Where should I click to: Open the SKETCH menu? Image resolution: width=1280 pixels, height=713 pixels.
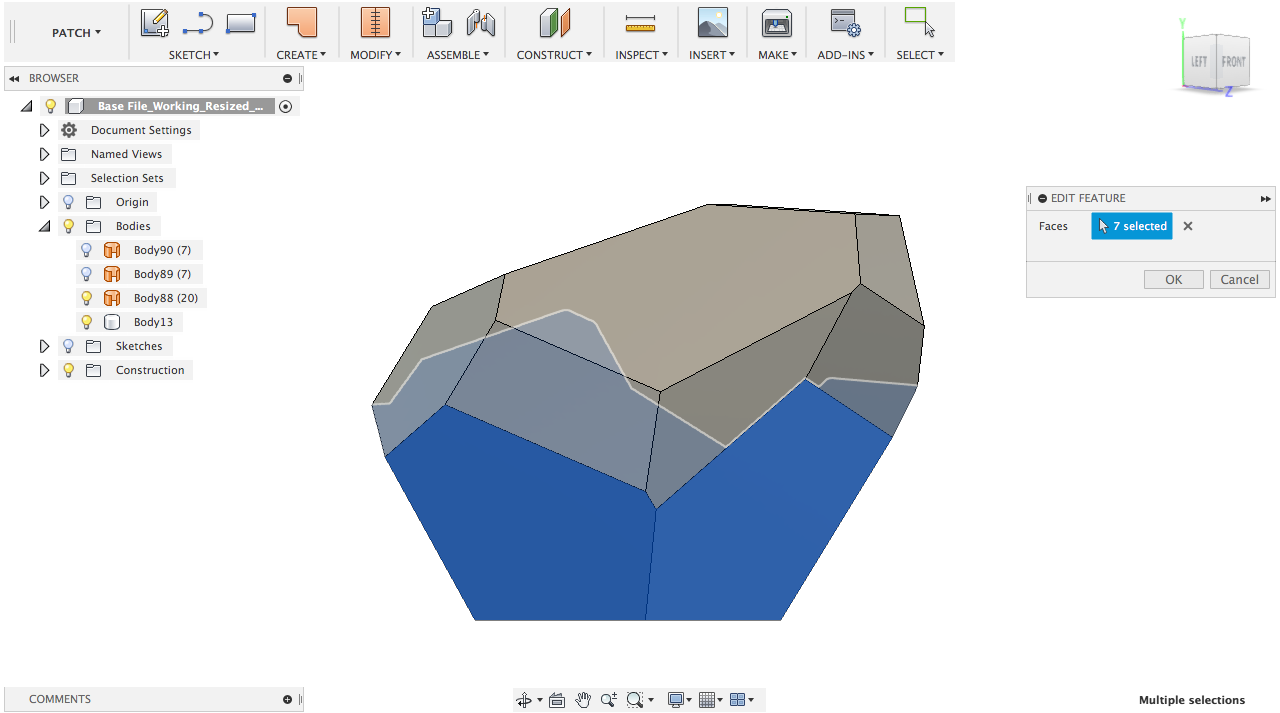194,55
